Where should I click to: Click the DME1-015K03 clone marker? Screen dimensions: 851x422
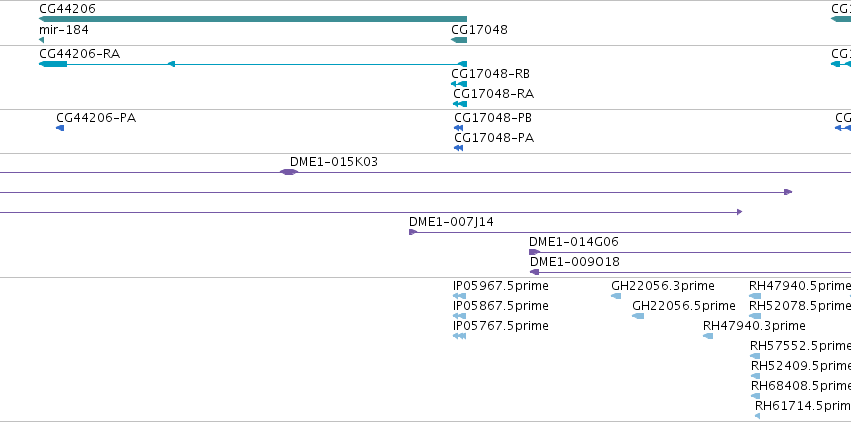click(x=289, y=172)
